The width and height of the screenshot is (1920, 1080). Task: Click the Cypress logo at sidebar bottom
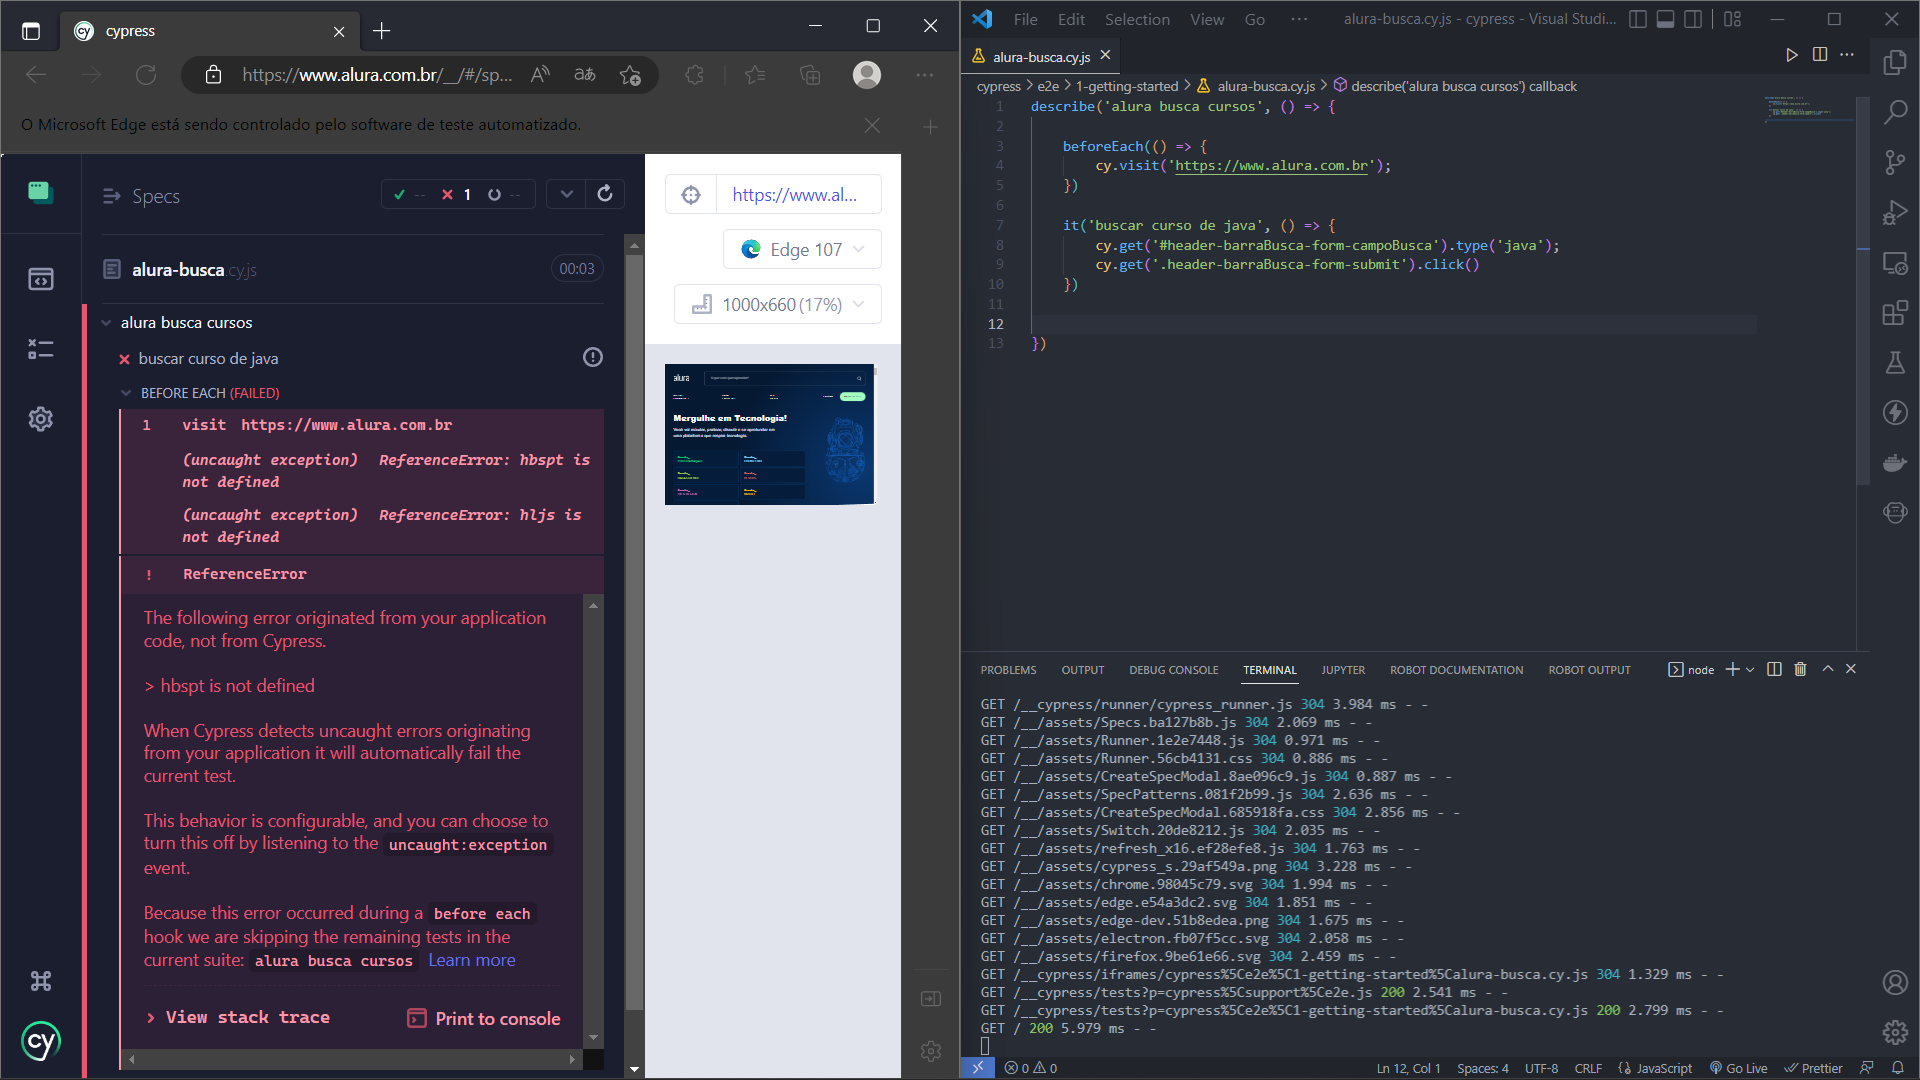(x=41, y=1042)
